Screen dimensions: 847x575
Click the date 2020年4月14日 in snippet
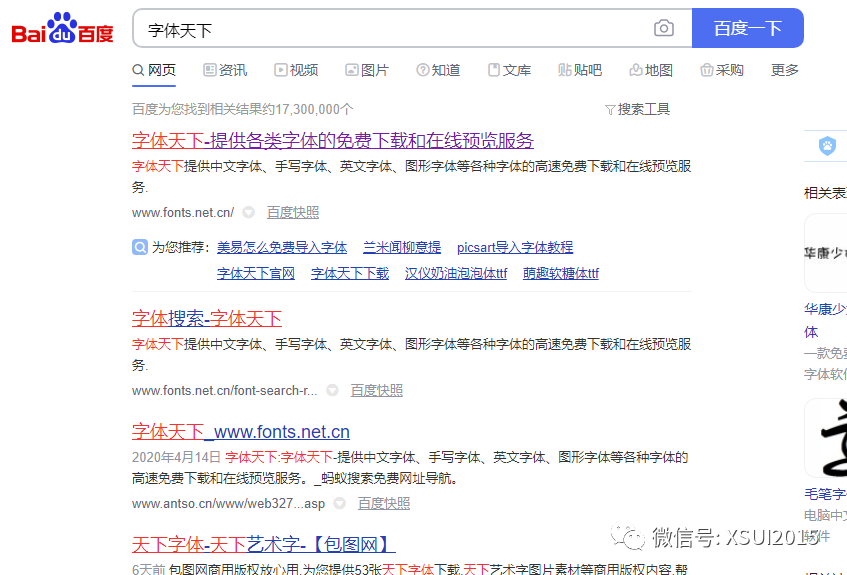click(x=176, y=457)
